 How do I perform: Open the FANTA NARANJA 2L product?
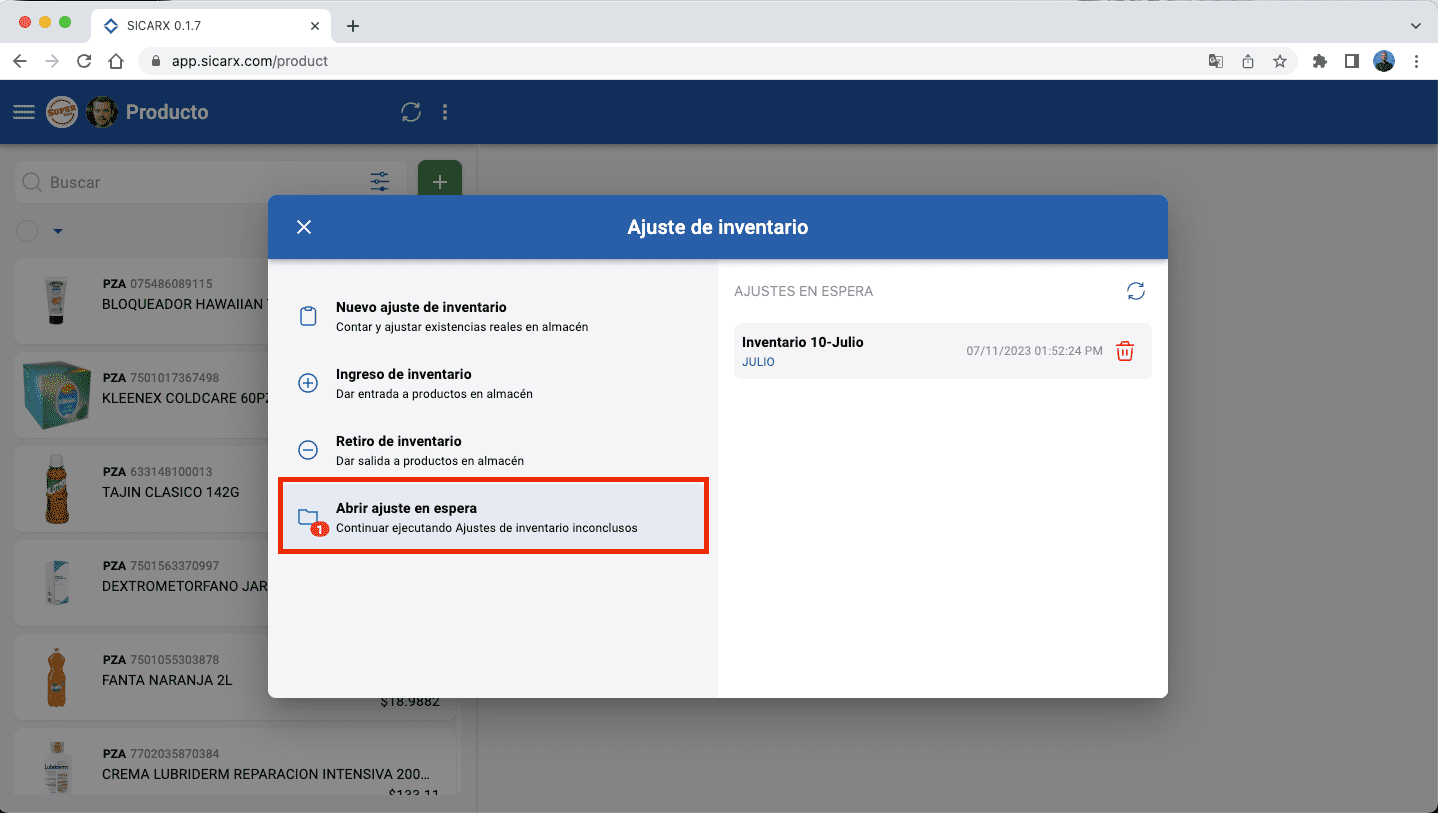pyautogui.click(x=167, y=680)
